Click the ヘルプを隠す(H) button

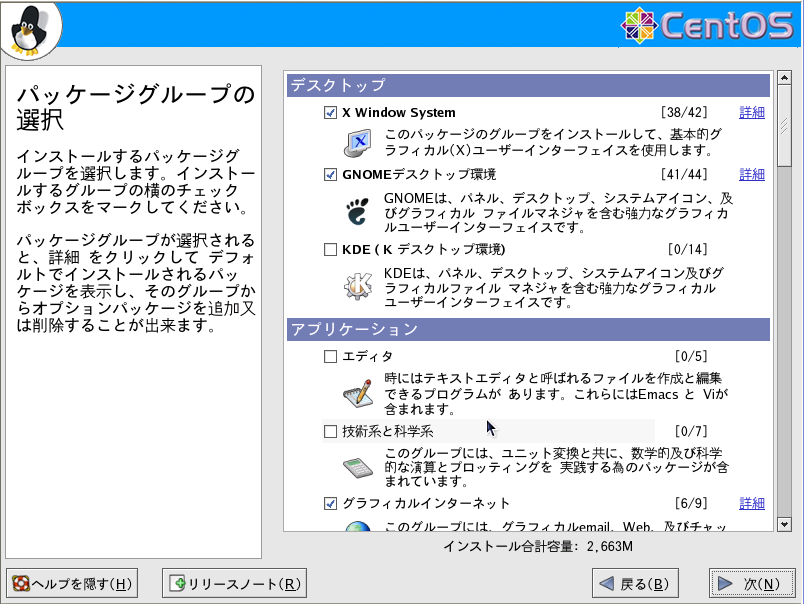[x=72, y=583]
